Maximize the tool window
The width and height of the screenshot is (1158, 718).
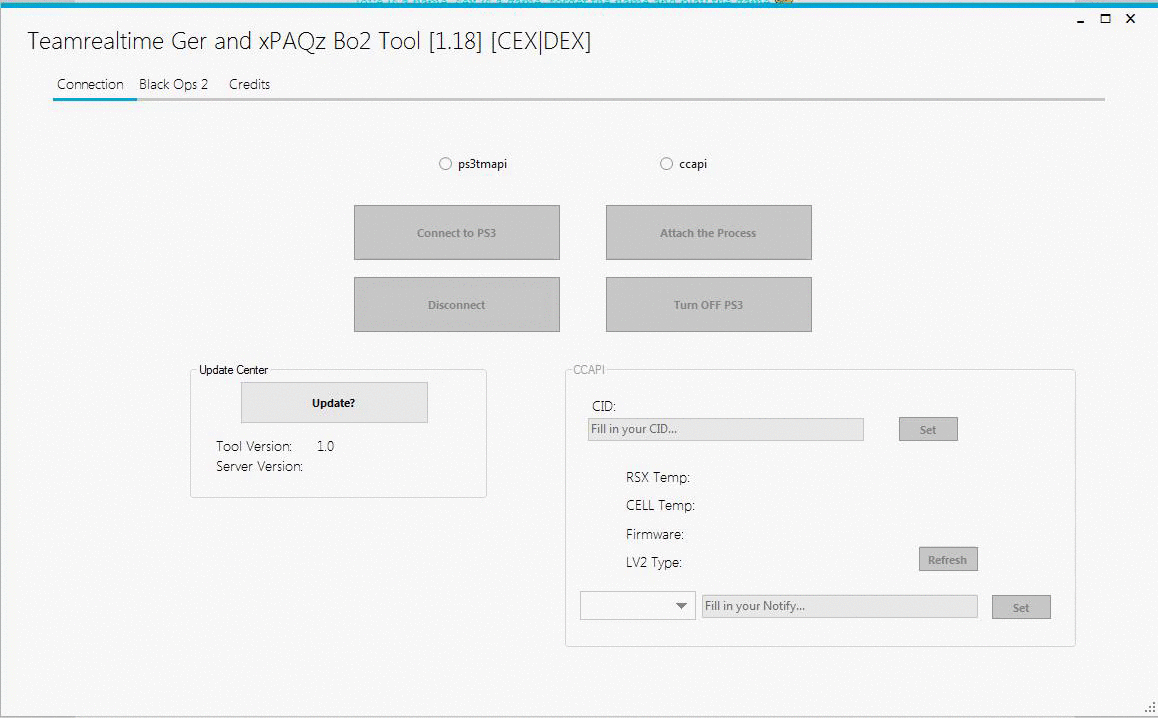click(1106, 19)
